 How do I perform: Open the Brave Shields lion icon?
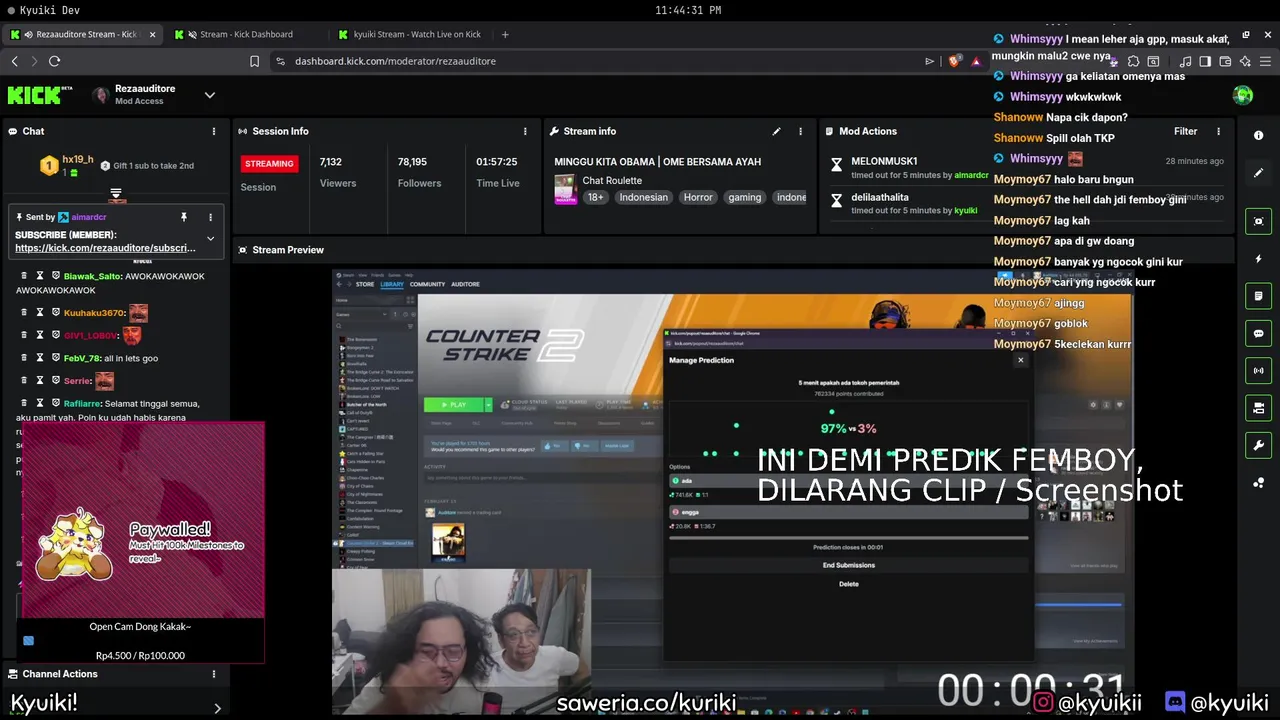click(x=954, y=61)
